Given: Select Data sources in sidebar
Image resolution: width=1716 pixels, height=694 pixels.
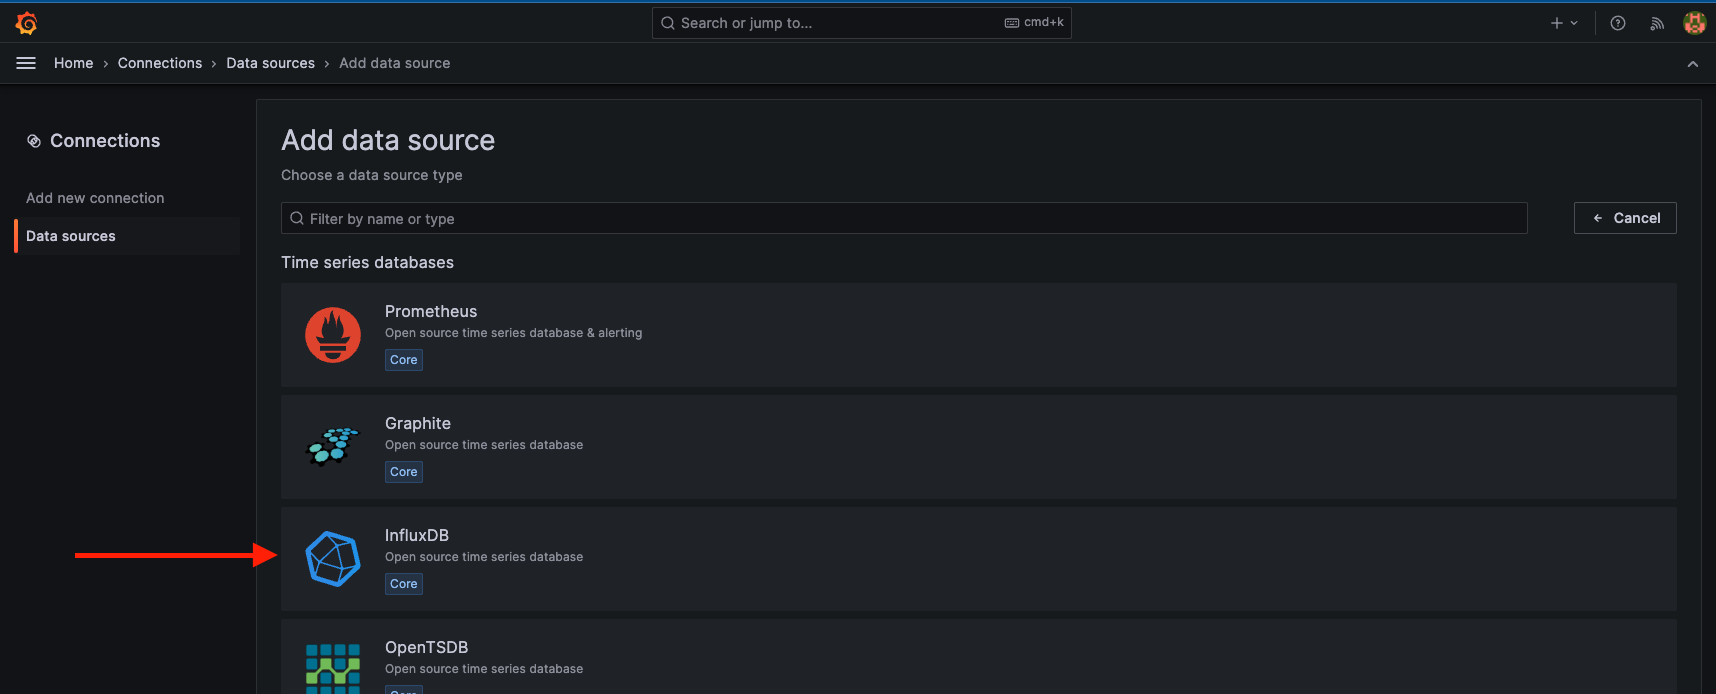Looking at the screenshot, I should [71, 236].
